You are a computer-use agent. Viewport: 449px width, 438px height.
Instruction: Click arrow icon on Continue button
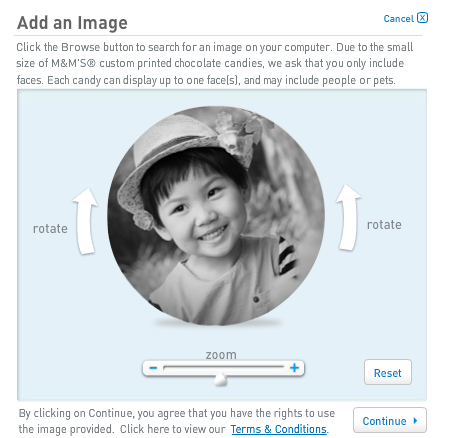click(415, 421)
